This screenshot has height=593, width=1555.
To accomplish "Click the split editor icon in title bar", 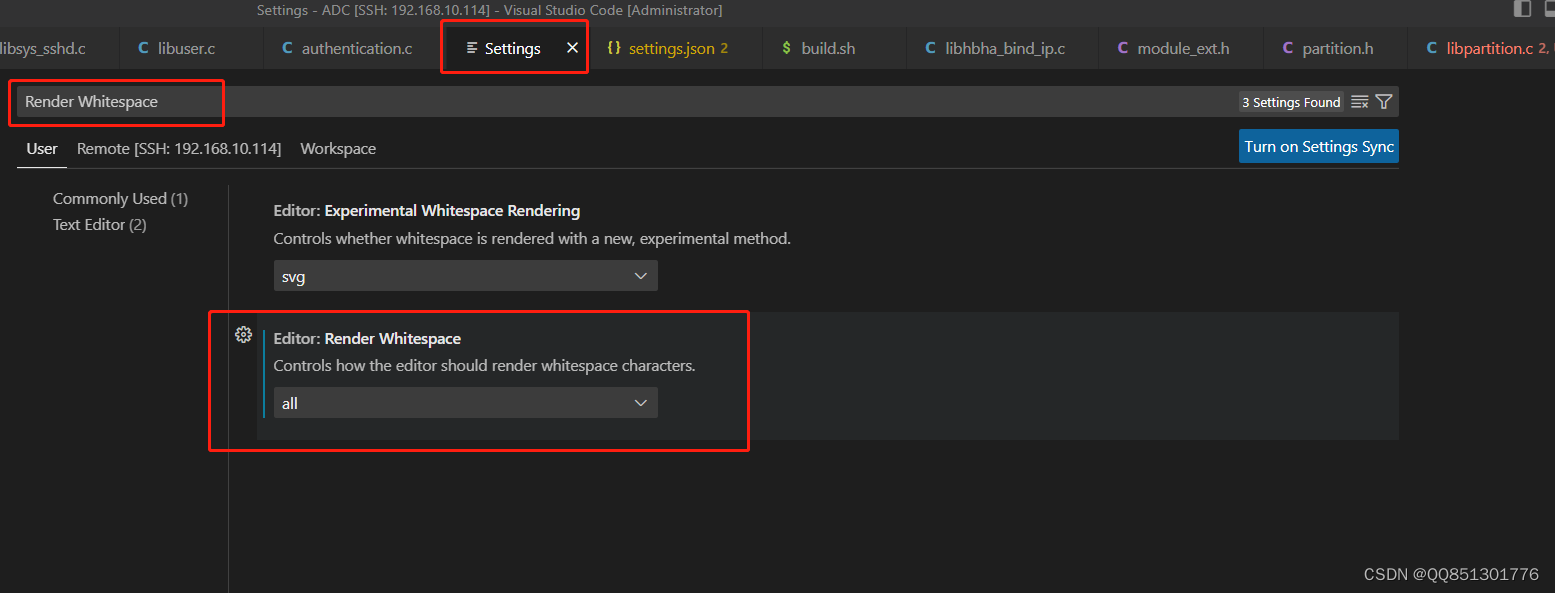I will pyautogui.click(x=1522, y=10).
